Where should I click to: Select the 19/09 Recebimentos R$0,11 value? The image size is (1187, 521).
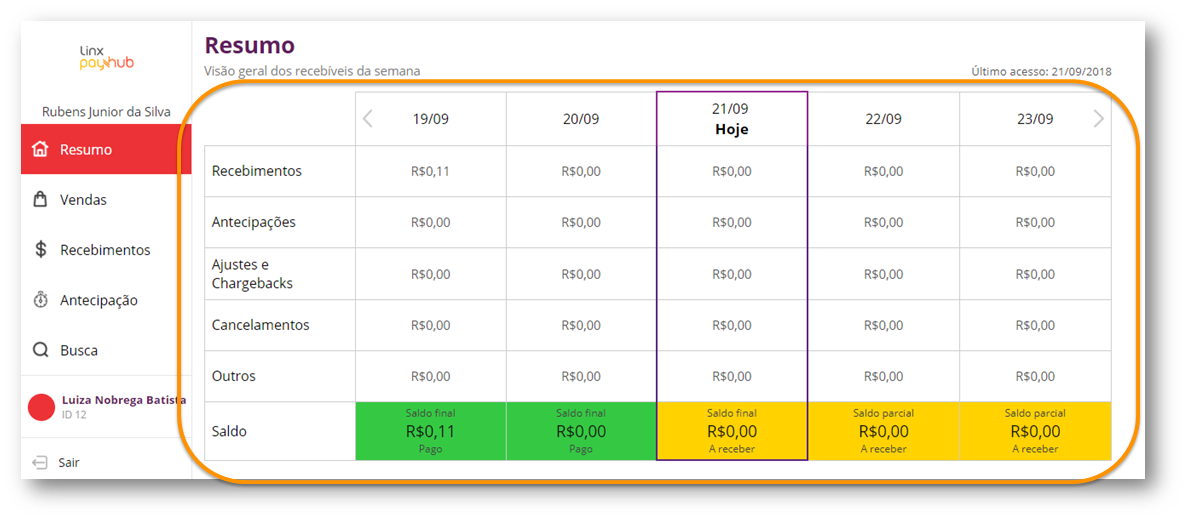[x=431, y=171]
